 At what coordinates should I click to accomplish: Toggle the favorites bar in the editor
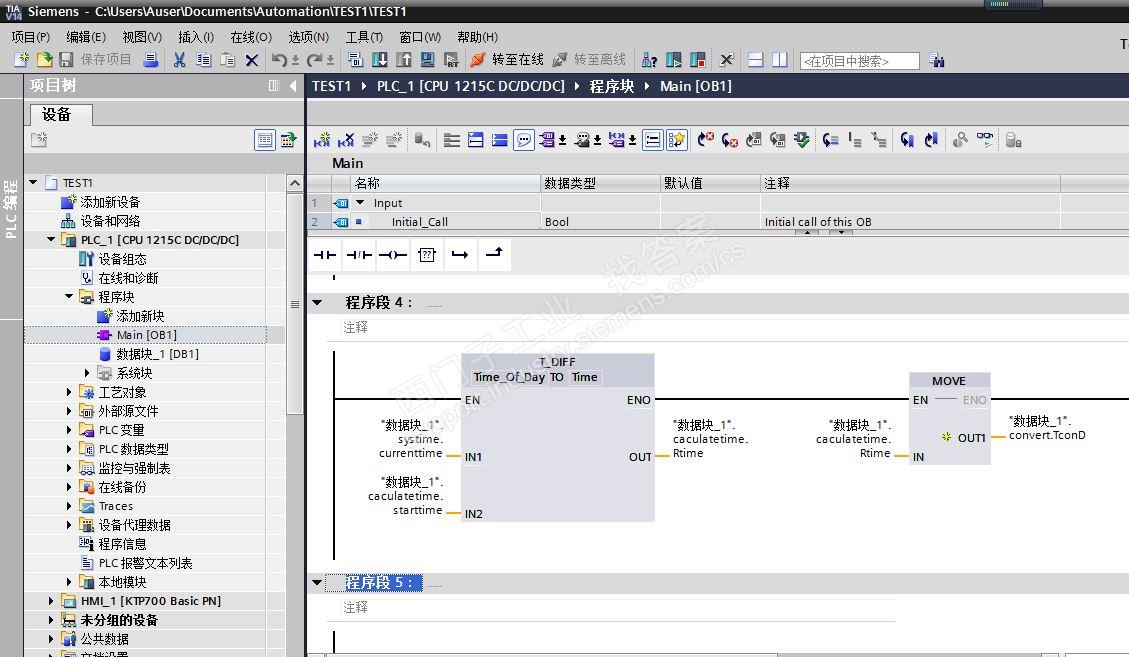pyautogui.click(x=676, y=140)
